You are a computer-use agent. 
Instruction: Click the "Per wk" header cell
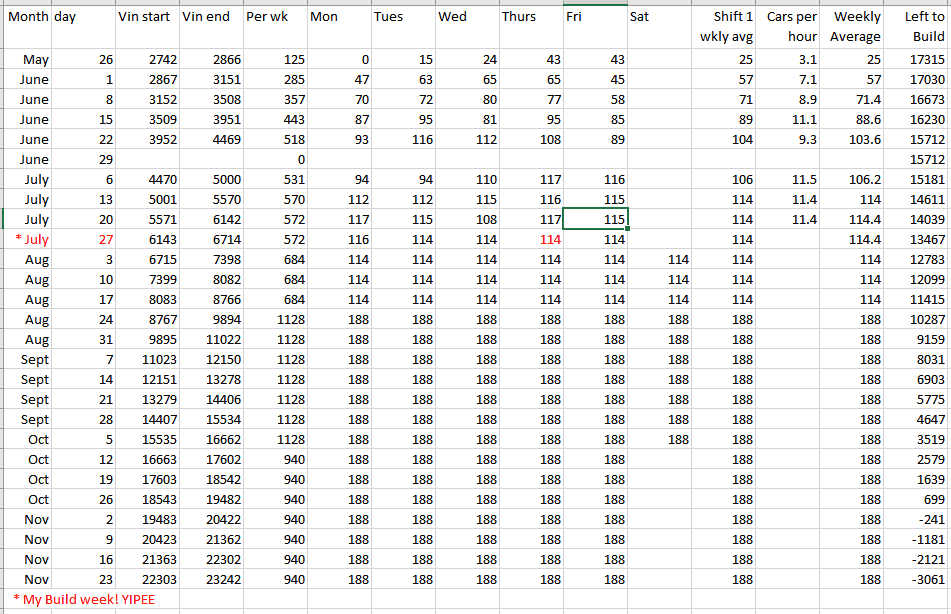[275, 18]
